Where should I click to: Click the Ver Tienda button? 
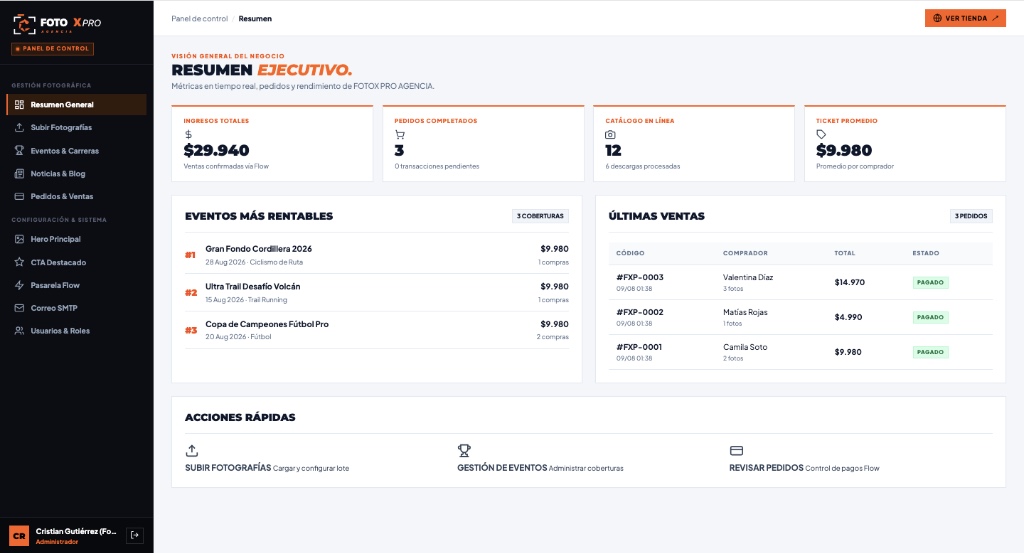tap(965, 18)
